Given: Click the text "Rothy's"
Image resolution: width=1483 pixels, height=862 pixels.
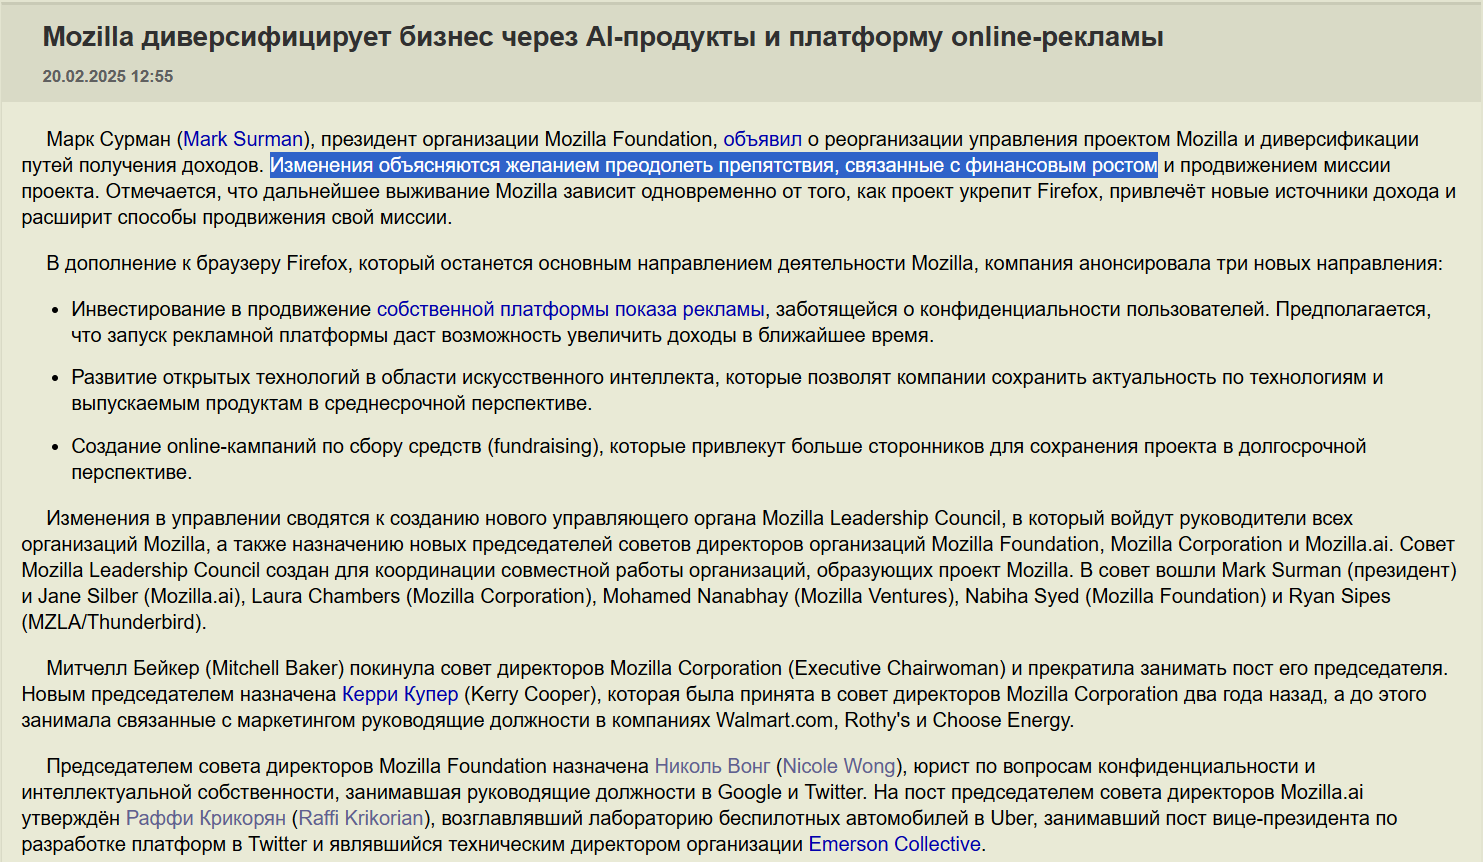Looking at the screenshot, I should 879,720.
